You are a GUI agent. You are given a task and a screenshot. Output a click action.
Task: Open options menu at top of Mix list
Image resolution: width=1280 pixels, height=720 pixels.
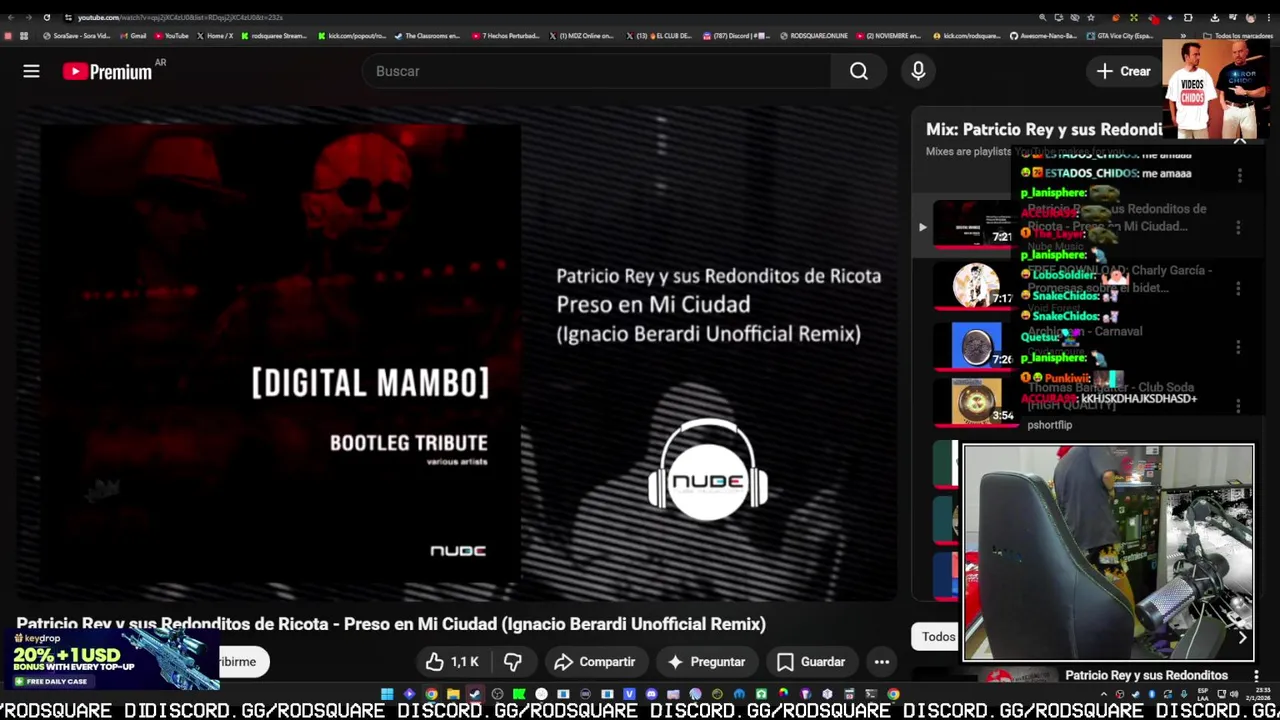pos(1239,176)
